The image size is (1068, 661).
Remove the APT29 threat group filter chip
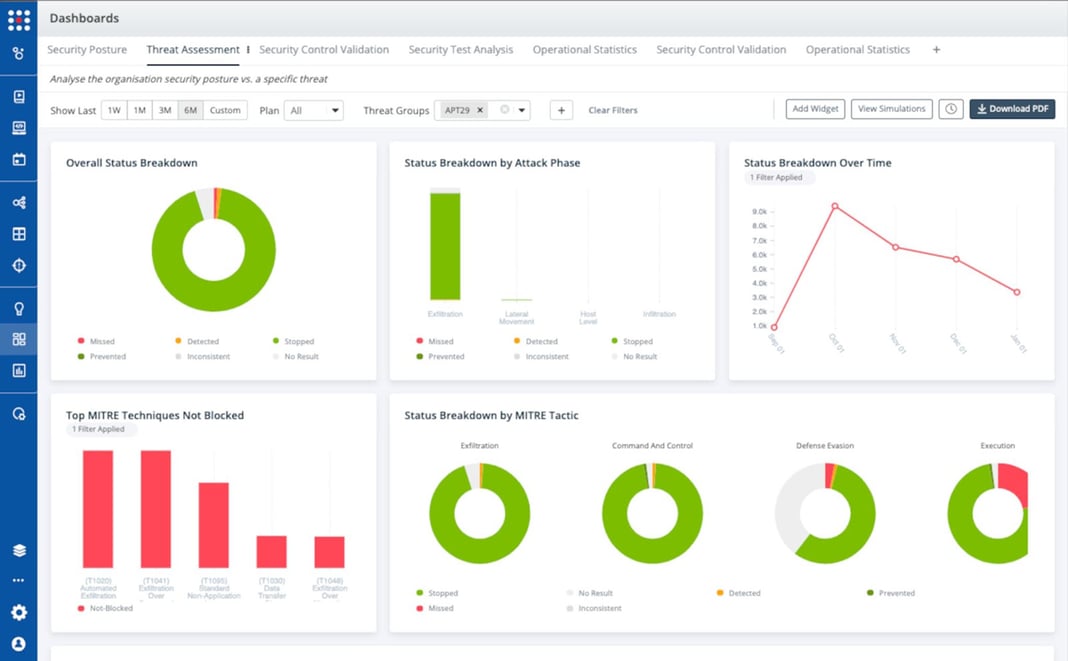click(x=480, y=110)
